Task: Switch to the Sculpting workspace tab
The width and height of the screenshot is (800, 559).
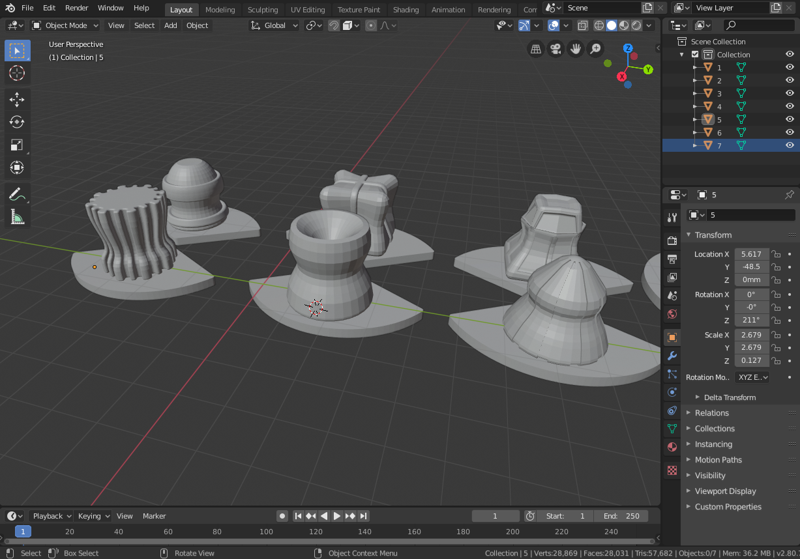Action: (x=262, y=9)
